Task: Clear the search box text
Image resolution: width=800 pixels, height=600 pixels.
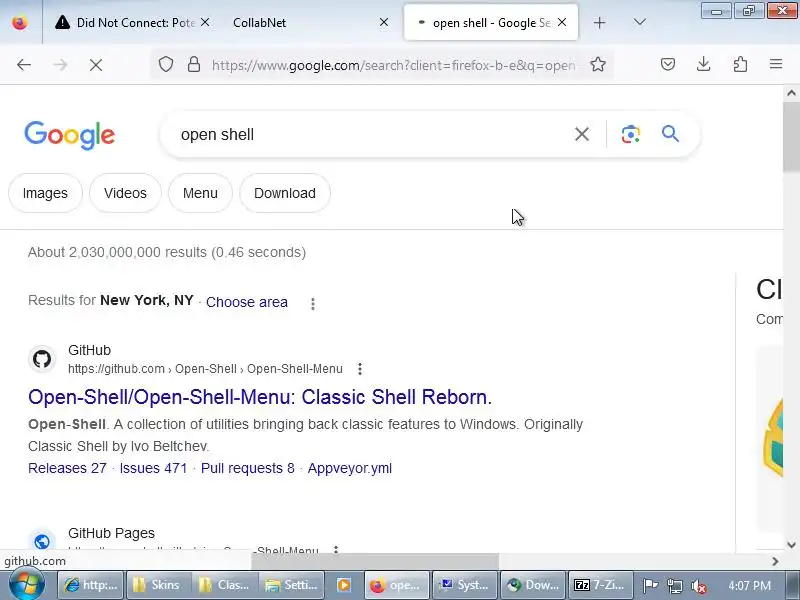Action: tap(582, 134)
